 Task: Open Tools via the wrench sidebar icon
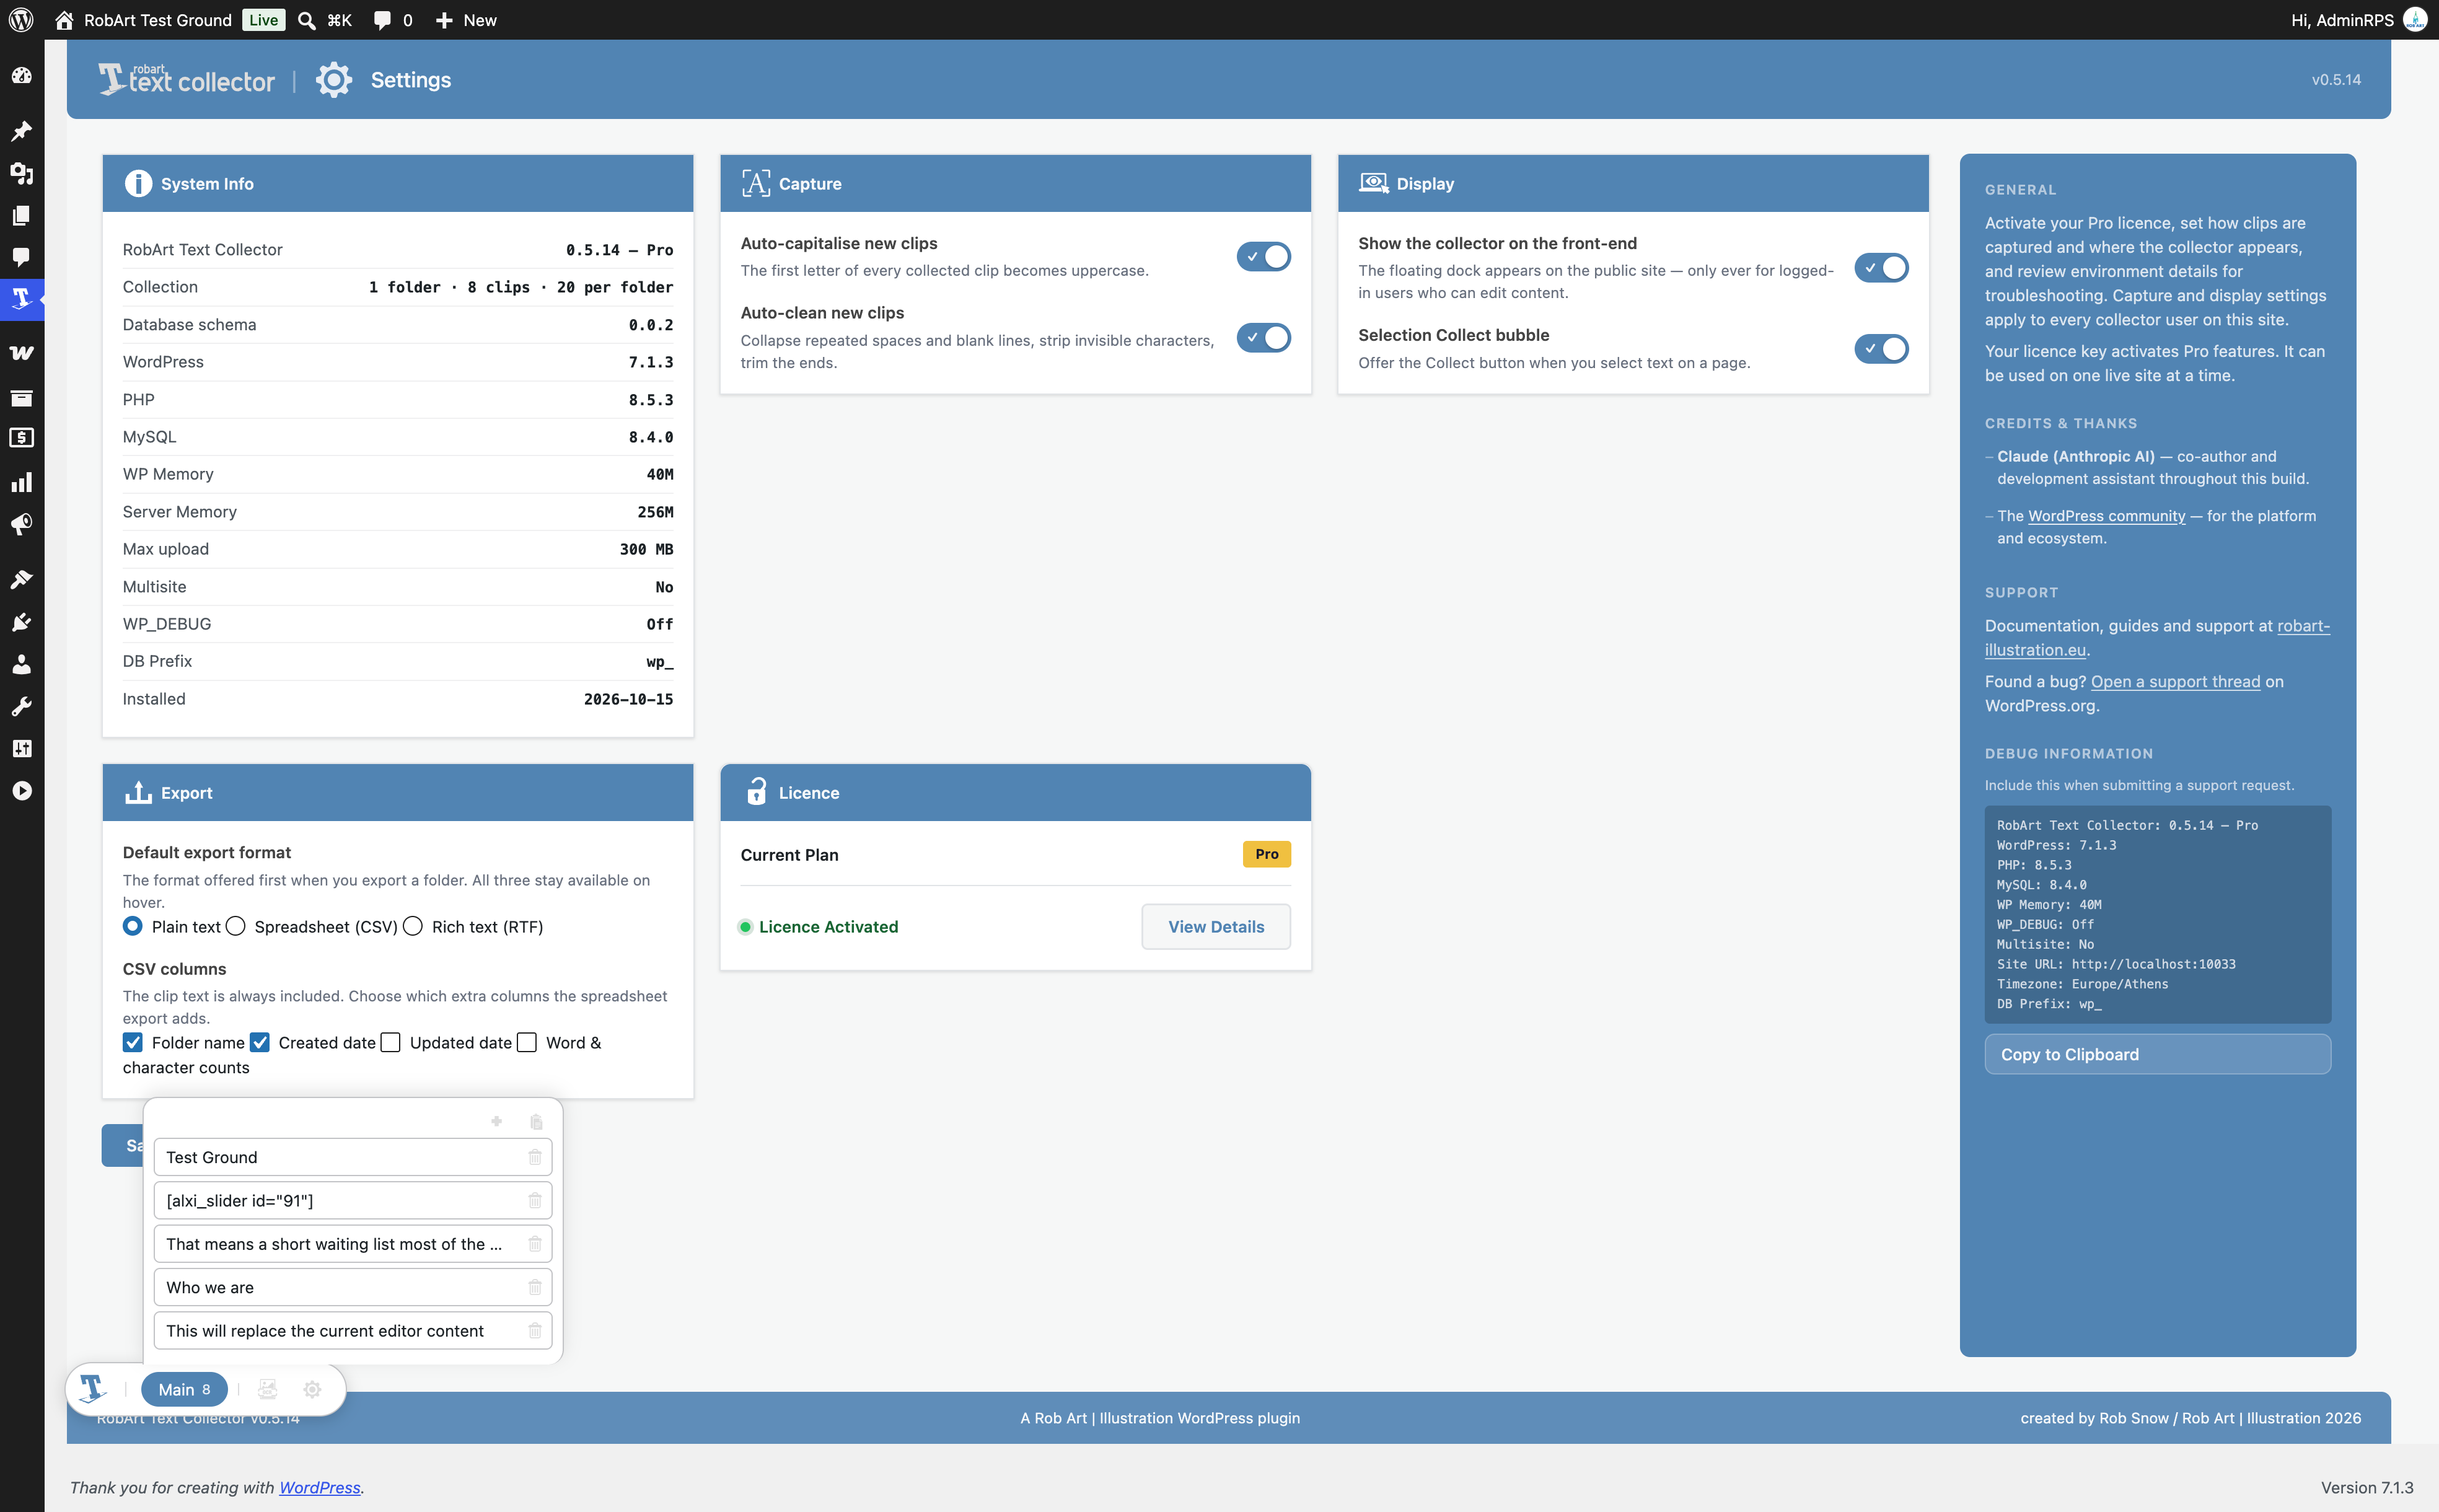[x=21, y=706]
